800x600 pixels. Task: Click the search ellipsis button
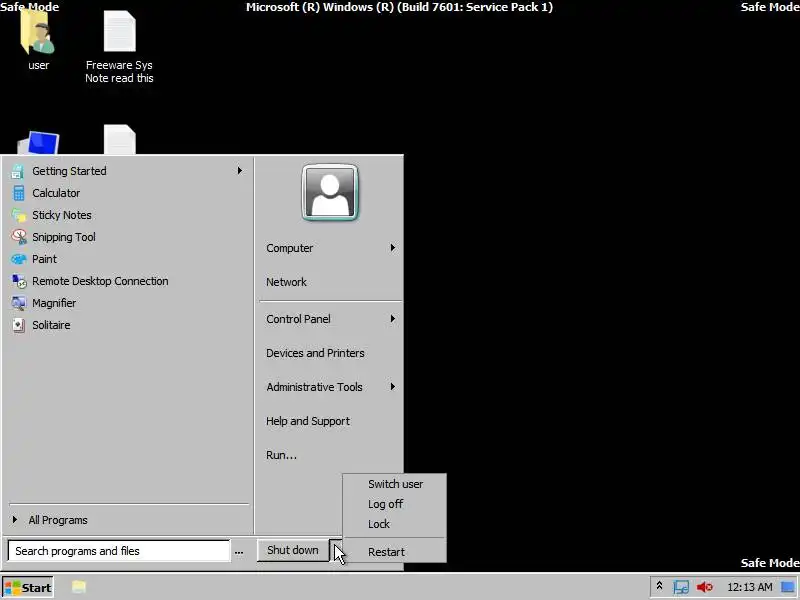click(239, 552)
